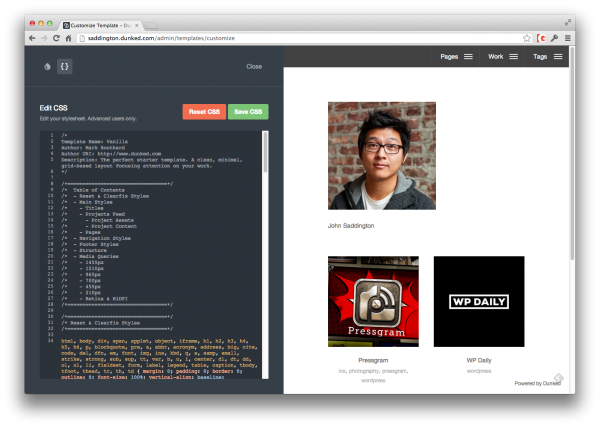
Task: Open the Pressgram project thumbnail
Action: [x=373, y=301]
